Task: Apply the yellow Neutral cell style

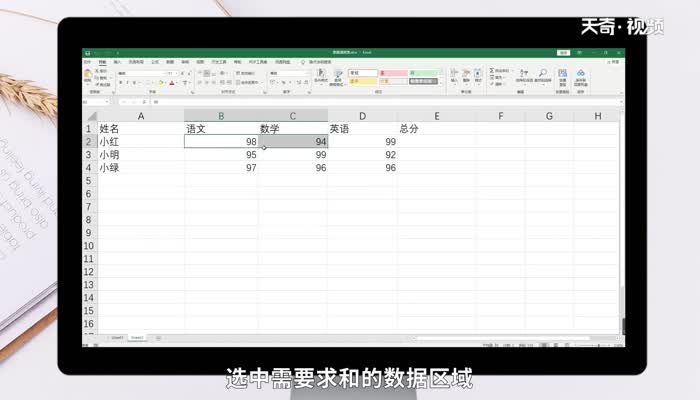Action: pos(362,82)
